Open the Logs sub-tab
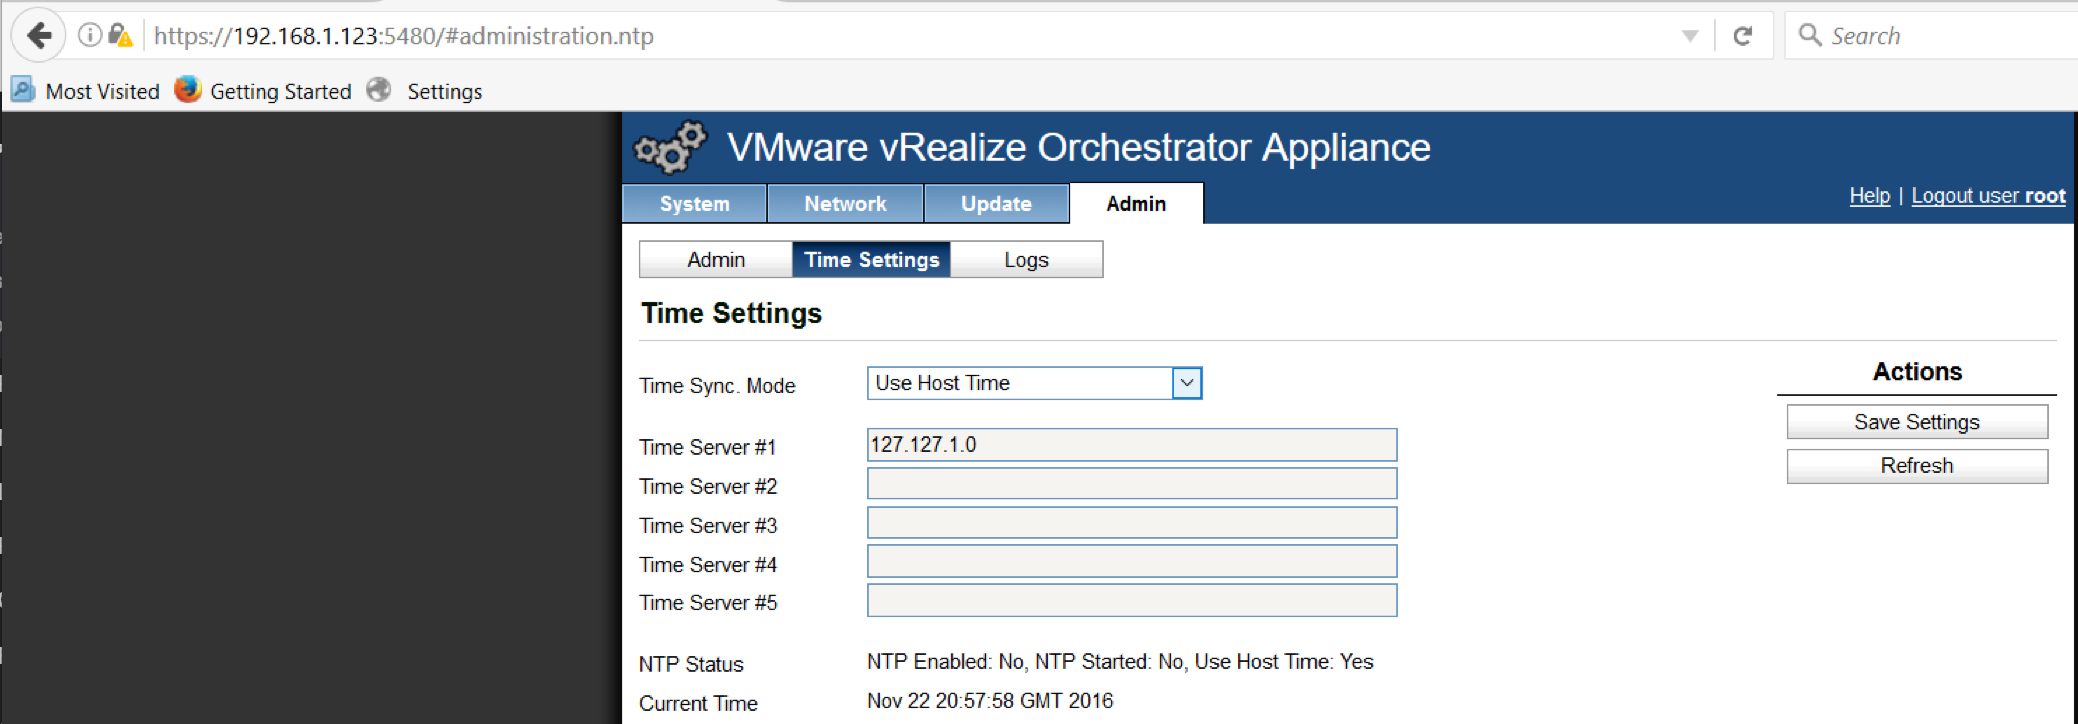Viewport: 2078px width, 724px height. click(1026, 260)
